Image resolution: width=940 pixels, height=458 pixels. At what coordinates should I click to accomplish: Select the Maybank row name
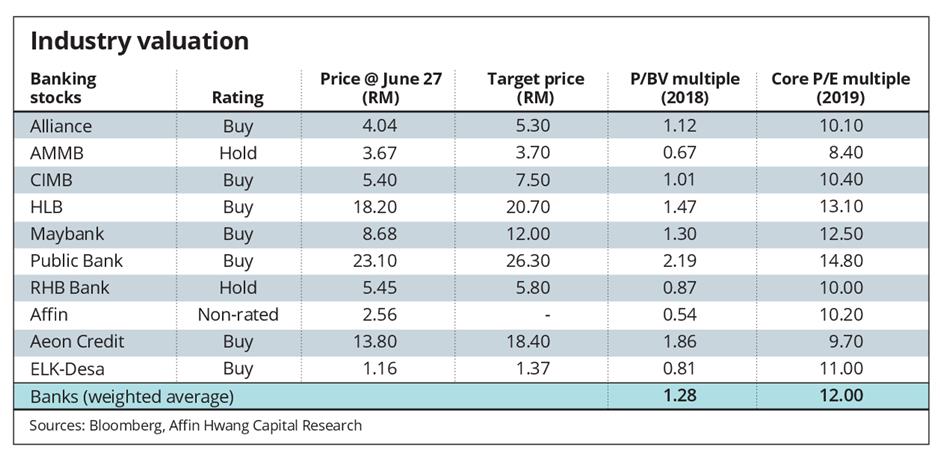pyautogui.click(x=66, y=234)
